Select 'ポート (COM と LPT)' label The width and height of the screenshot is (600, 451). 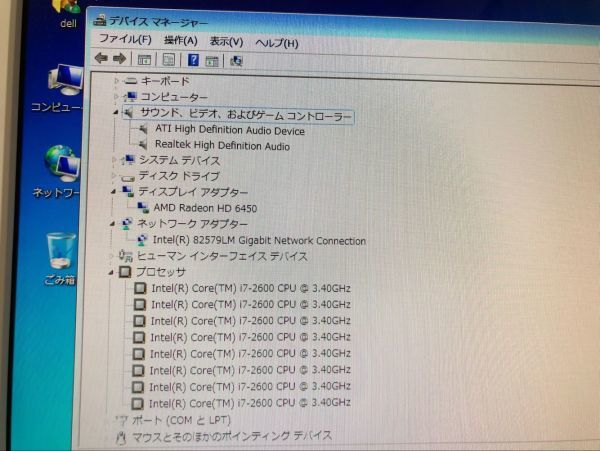click(181, 420)
